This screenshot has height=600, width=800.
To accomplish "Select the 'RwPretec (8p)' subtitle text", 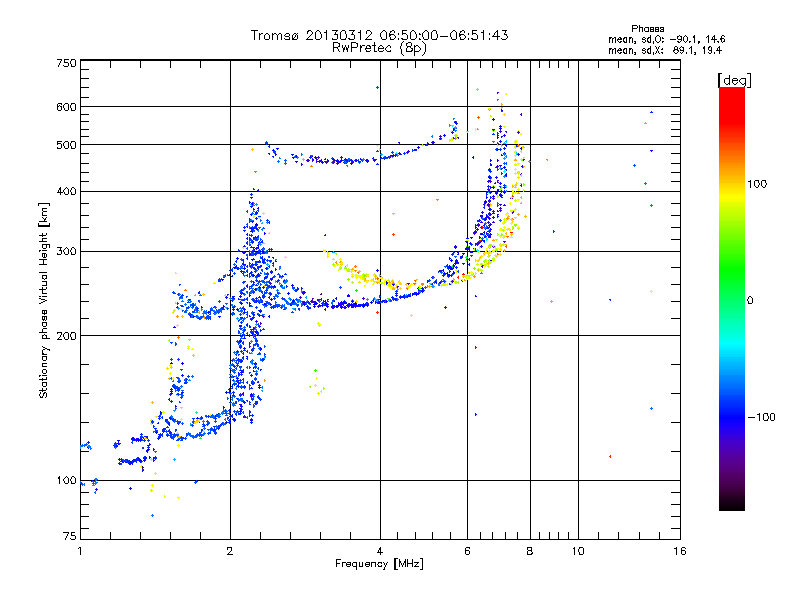I will (x=379, y=48).
